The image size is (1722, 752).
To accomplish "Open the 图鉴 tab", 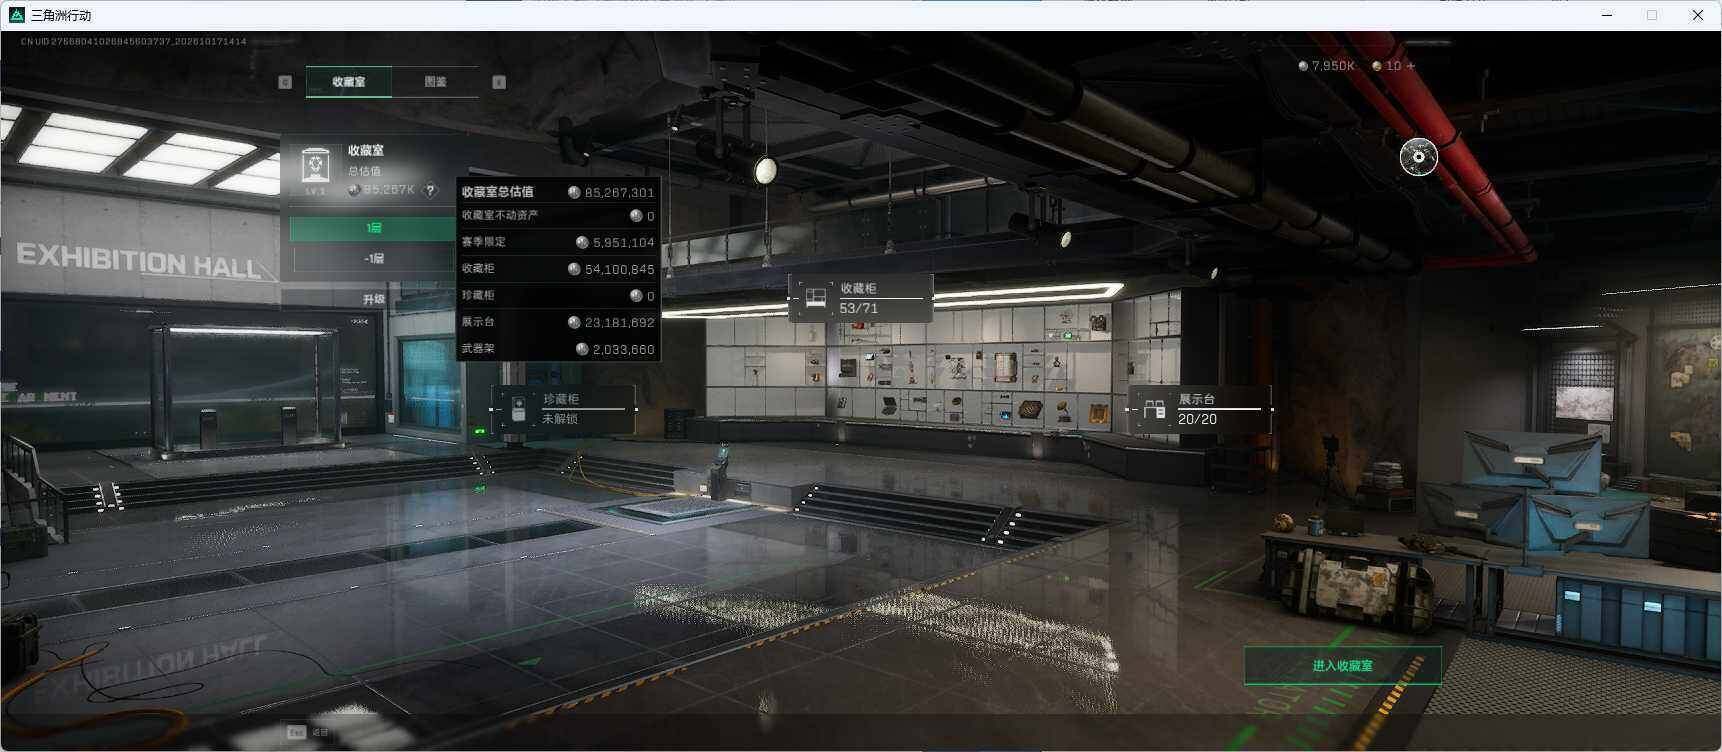I will pos(435,82).
